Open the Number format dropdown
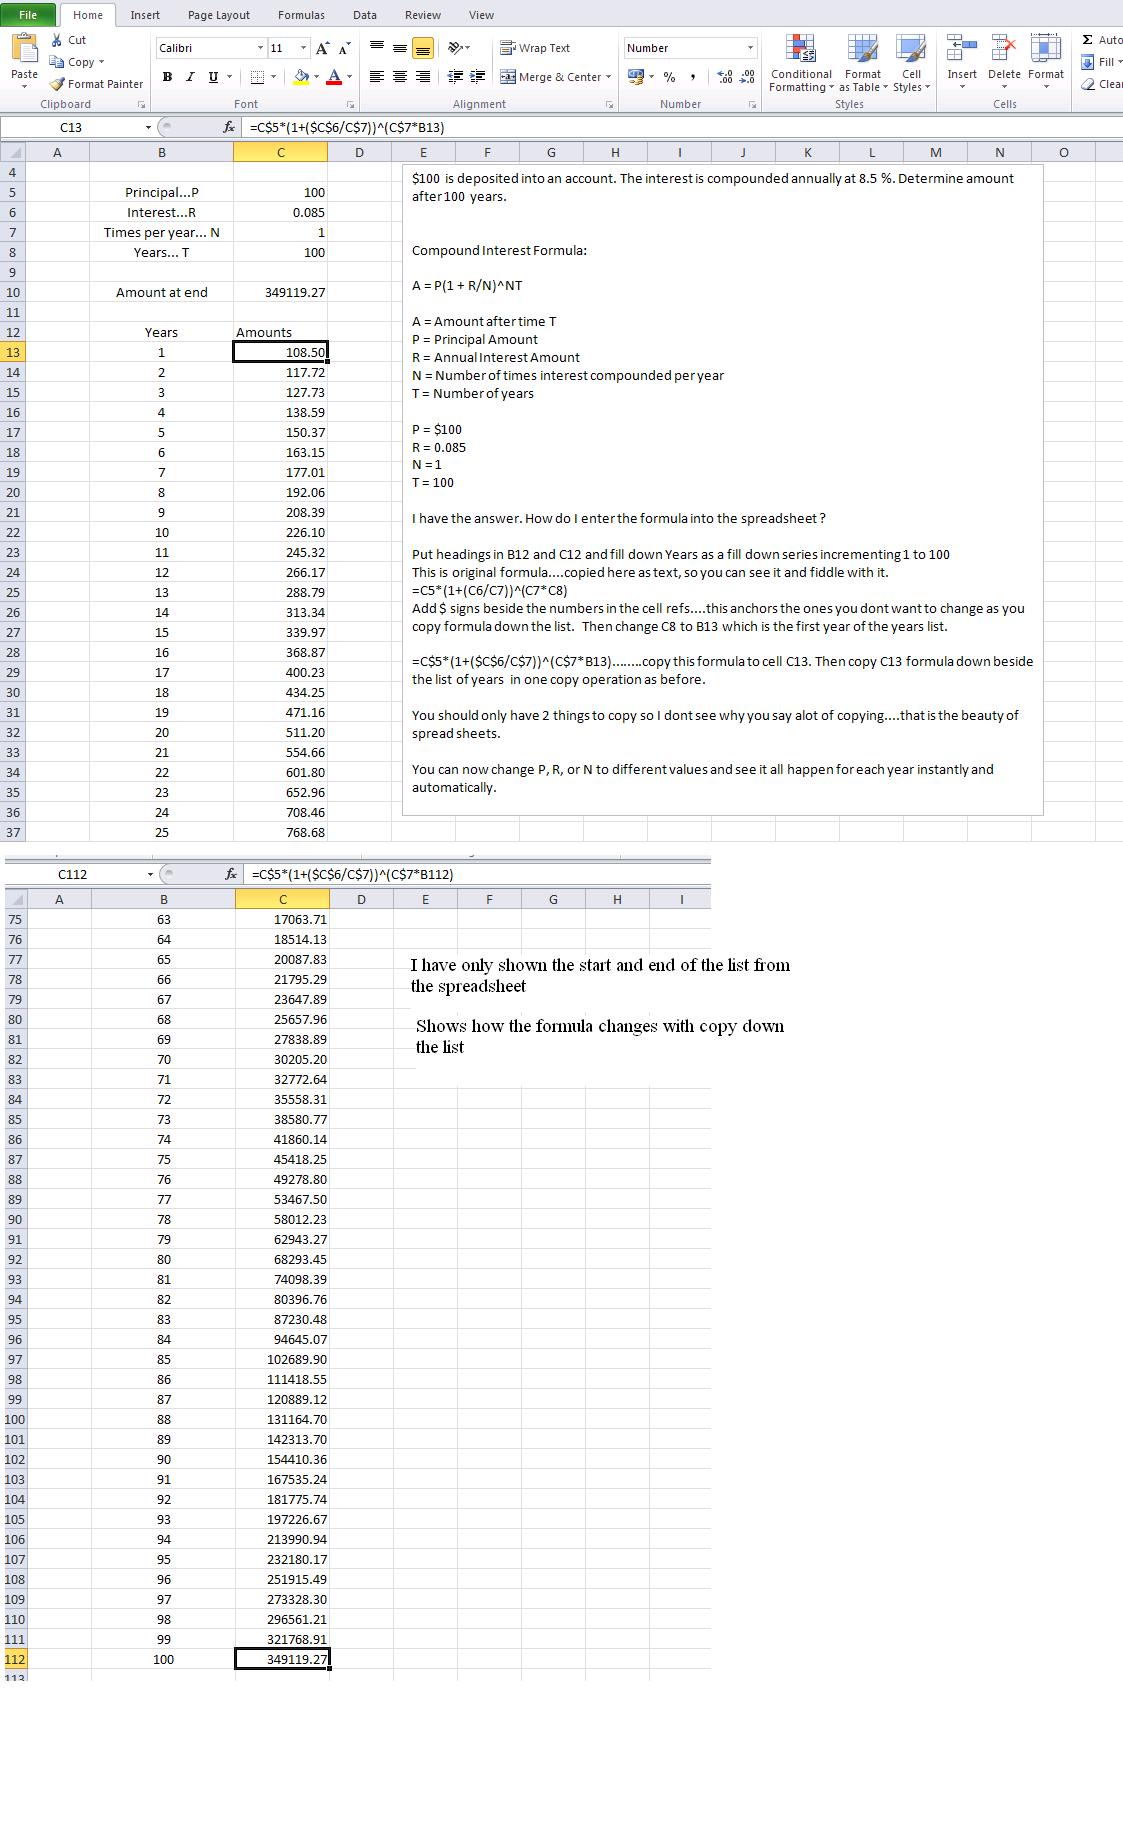The height and width of the screenshot is (1844, 1123). point(750,48)
